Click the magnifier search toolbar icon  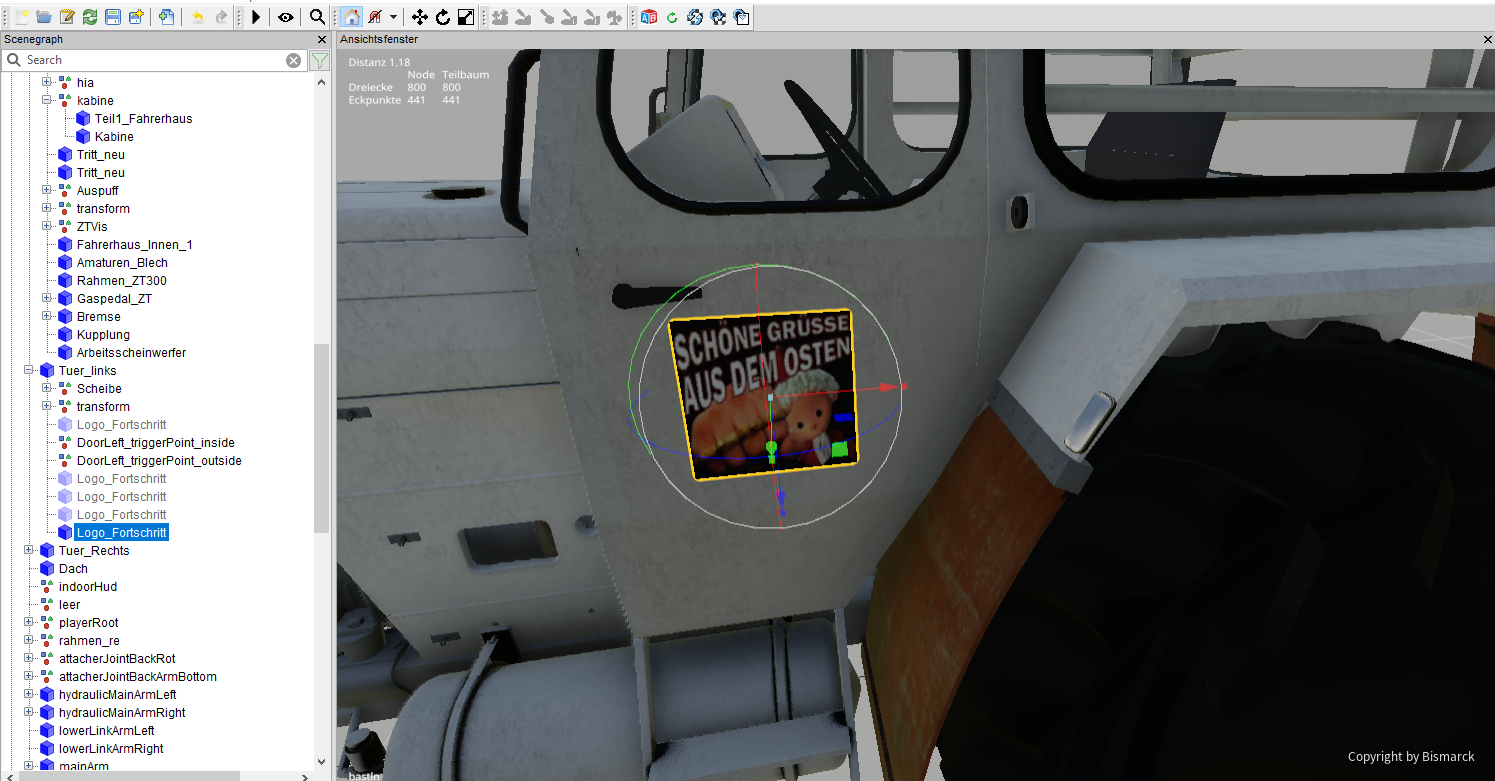[317, 17]
